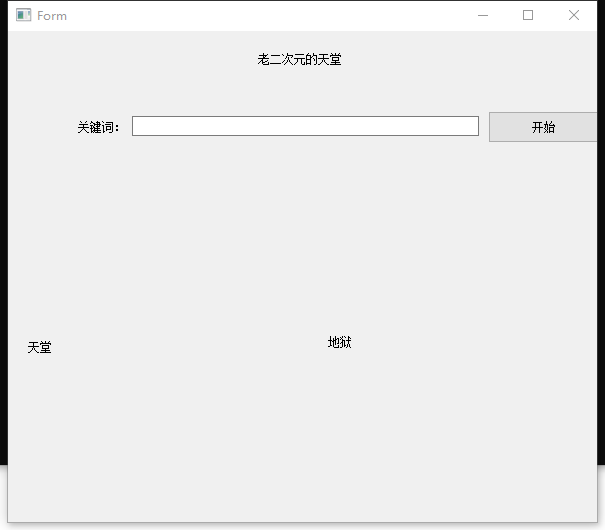Select the 天堂 label
Screen dimensions: 605x530
click(39, 347)
